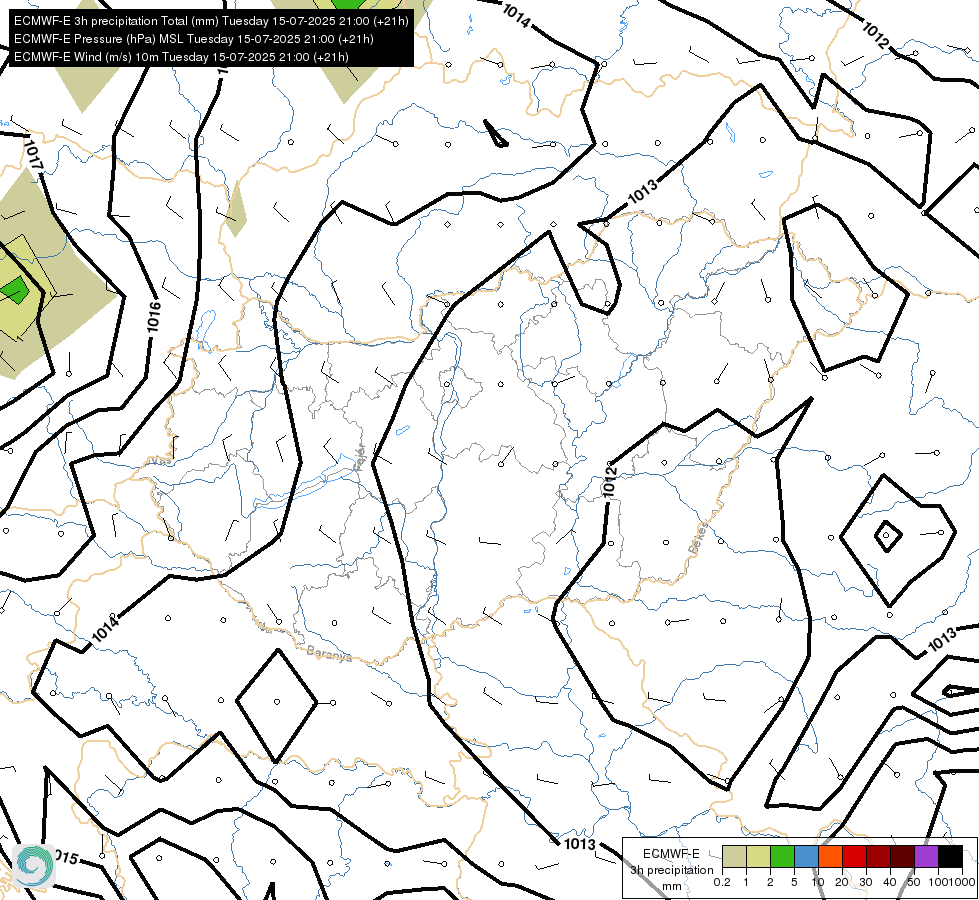The height and width of the screenshot is (900, 979).
Task: Click the 1017 isobar label
Action: [x=32, y=154]
